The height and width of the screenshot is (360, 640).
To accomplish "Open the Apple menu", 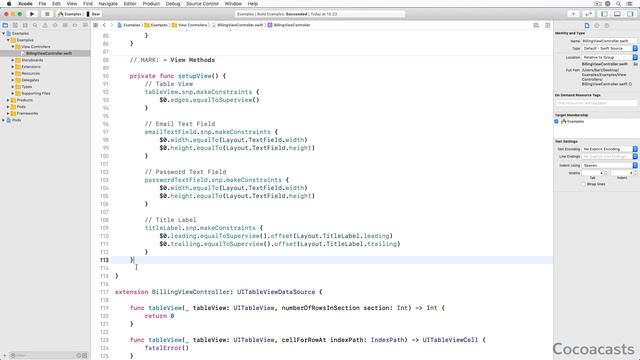I will 9,4.
